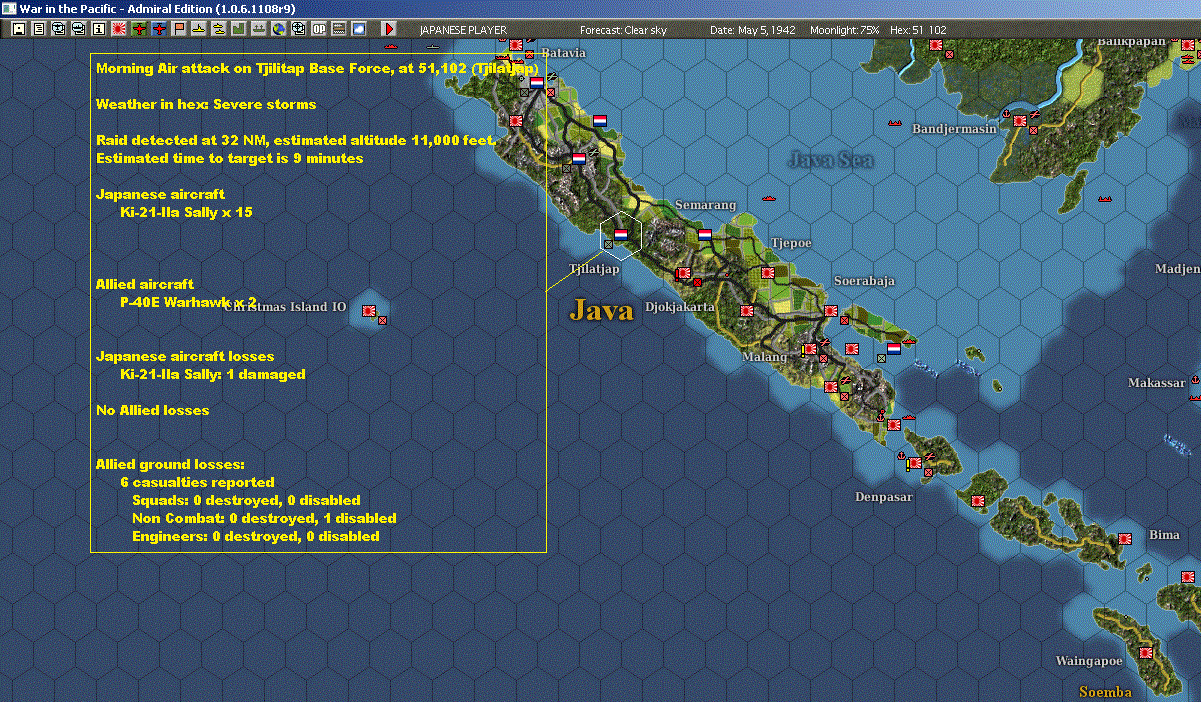1201x702 pixels.
Task: Click the info "i" toolbar button
Action: 99,30
